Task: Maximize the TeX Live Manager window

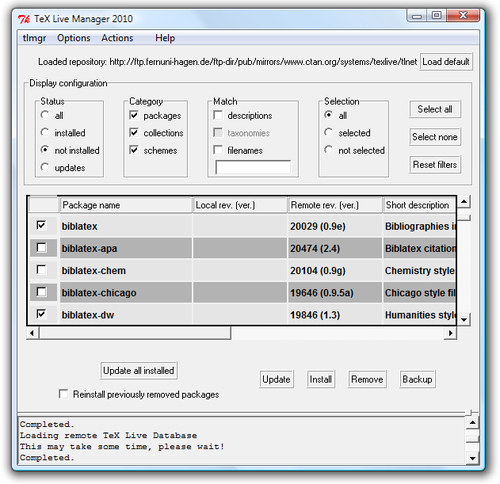Action: point(436,15)
